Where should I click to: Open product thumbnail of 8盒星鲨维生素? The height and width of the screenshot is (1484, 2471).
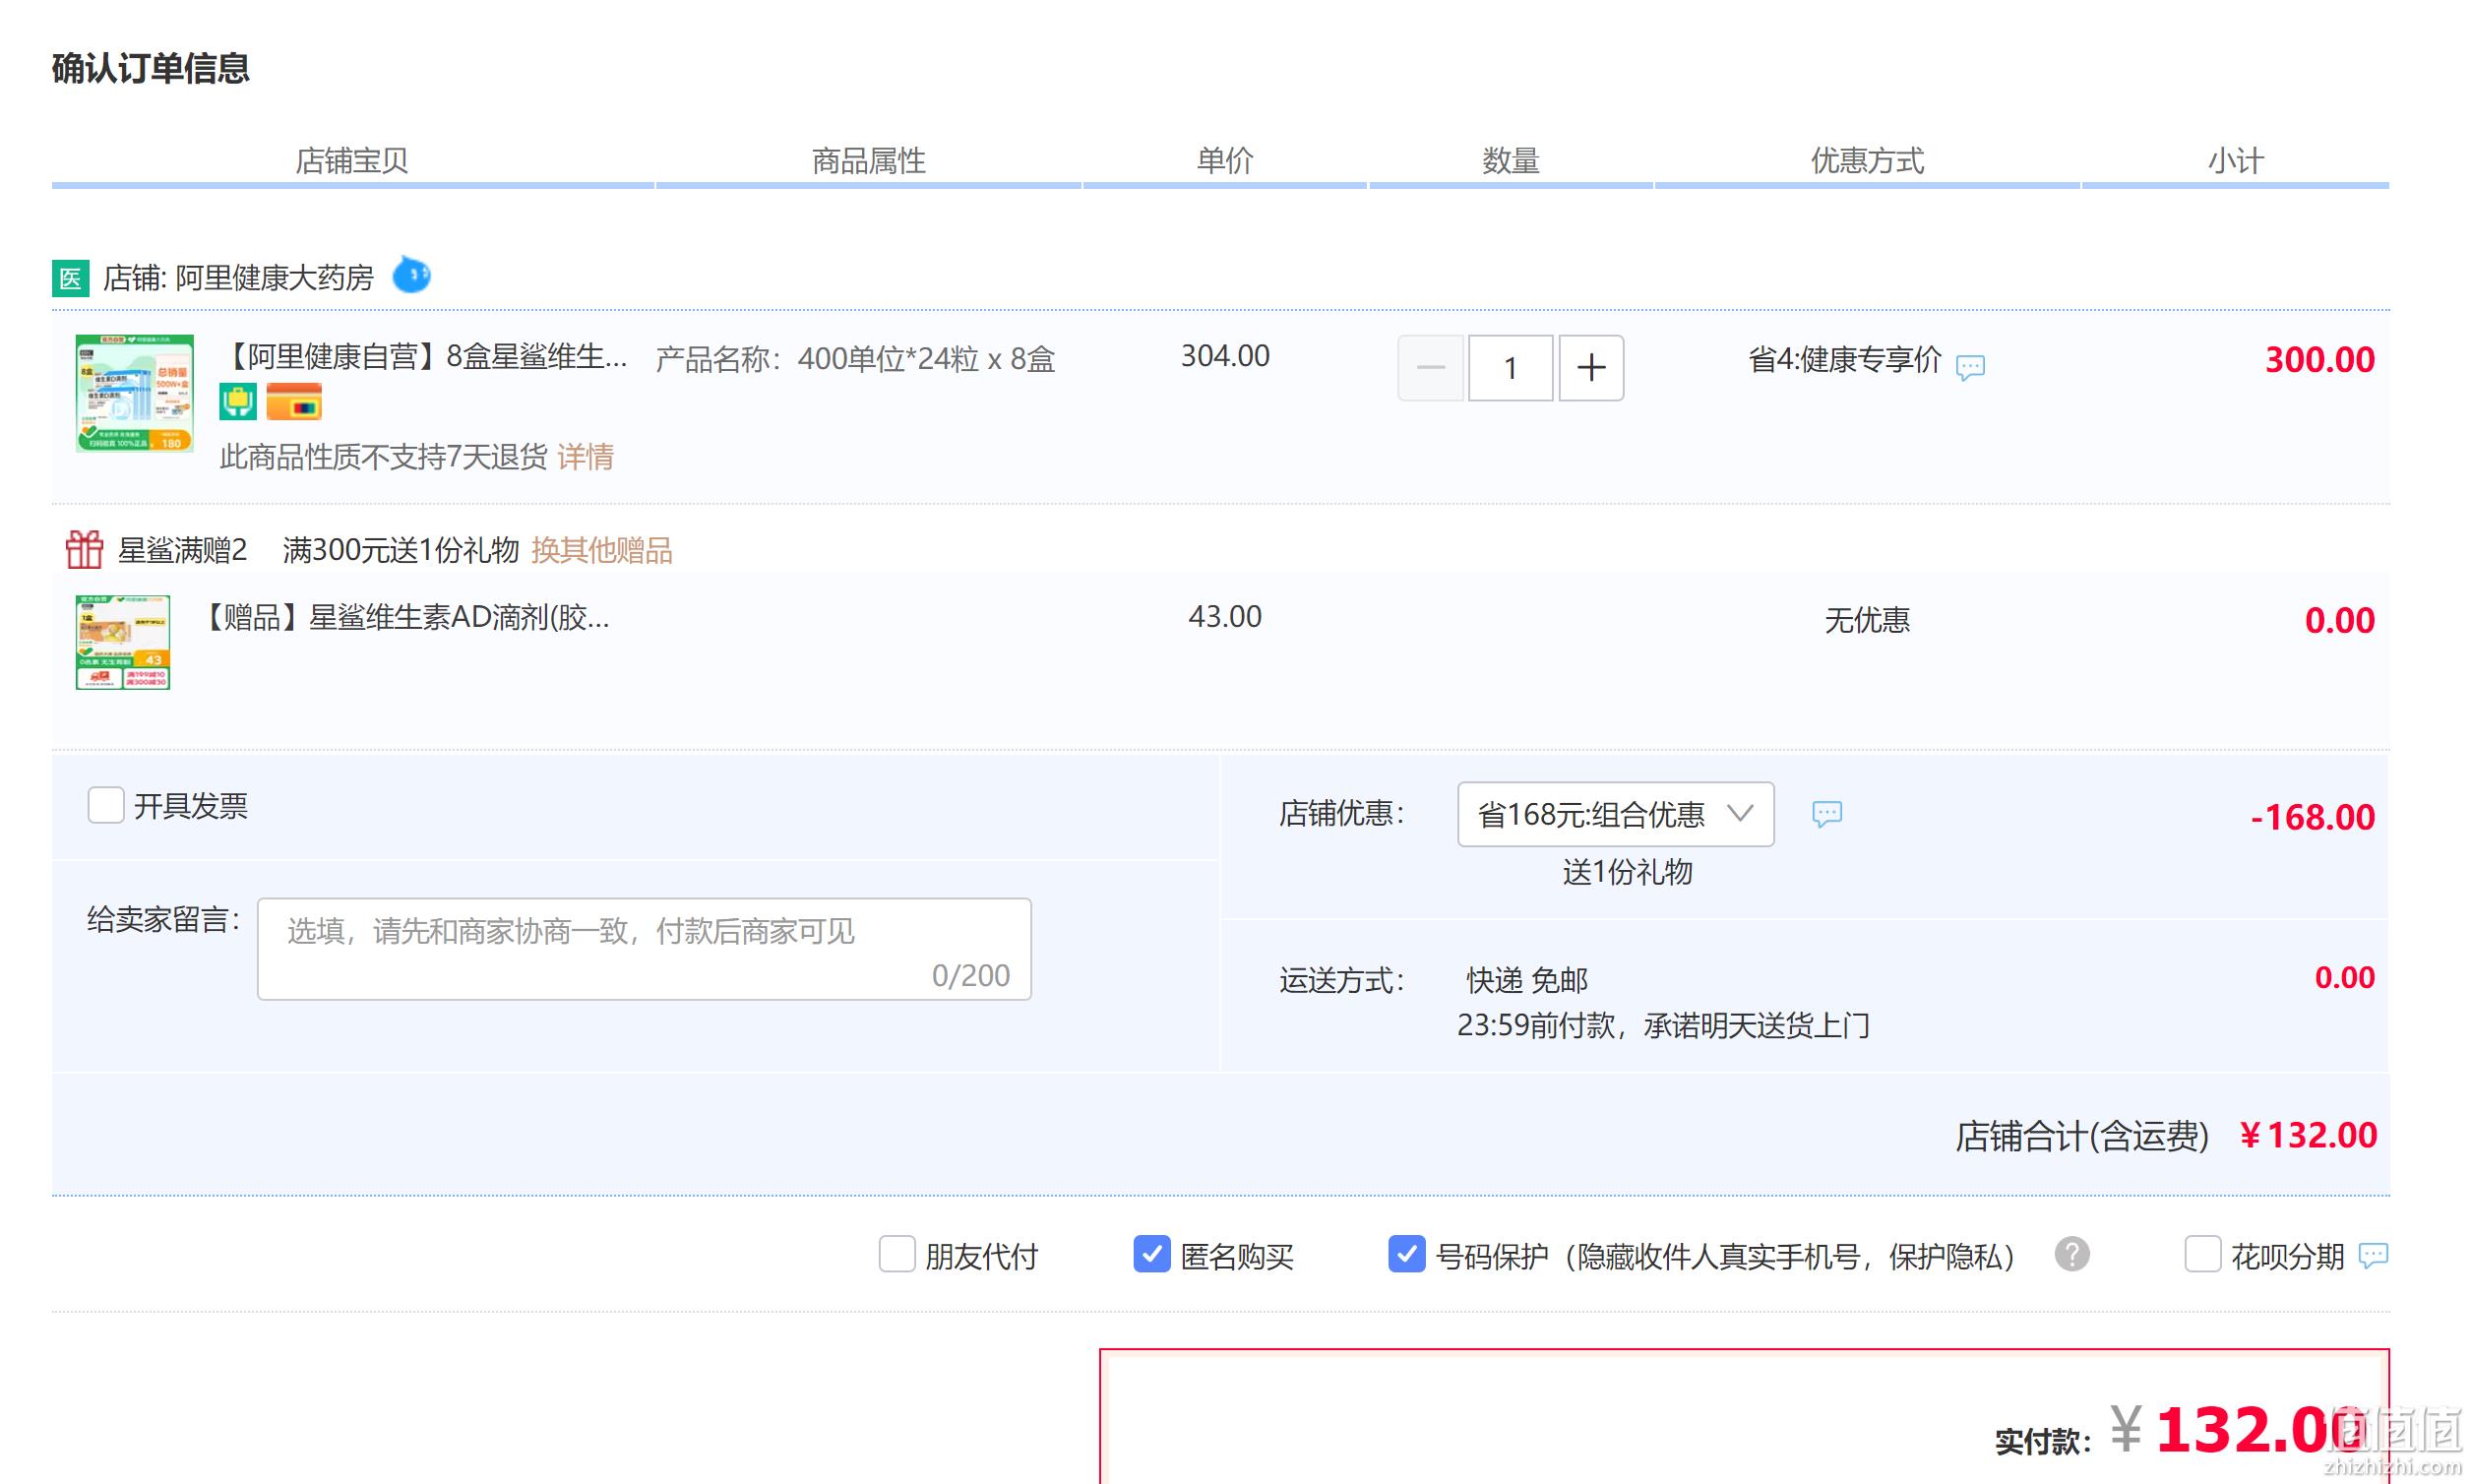[x=135, y=393]
